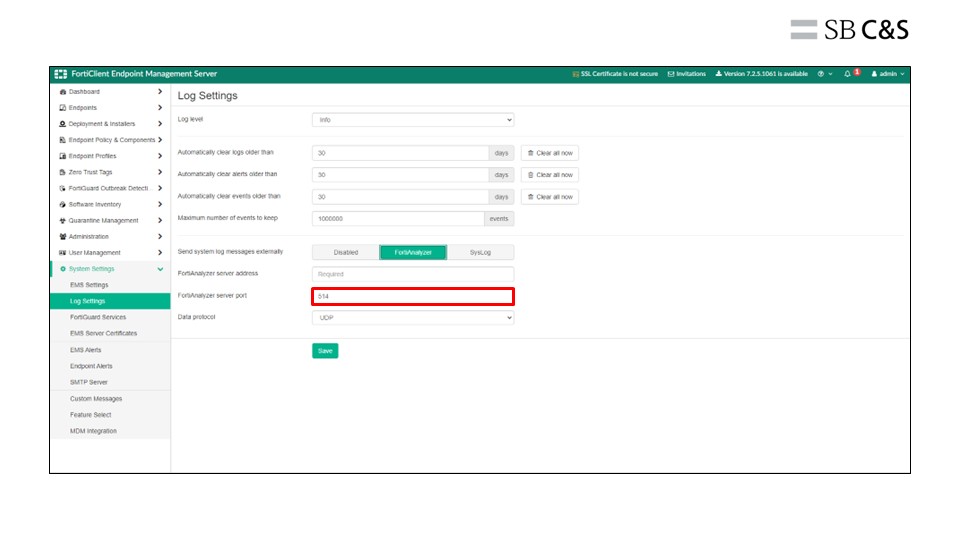Image resolution: width=960 pixels, height=540 pixels.
Task: Expand the Deployment & Installers chevron
Action: (x=160, y=124)
